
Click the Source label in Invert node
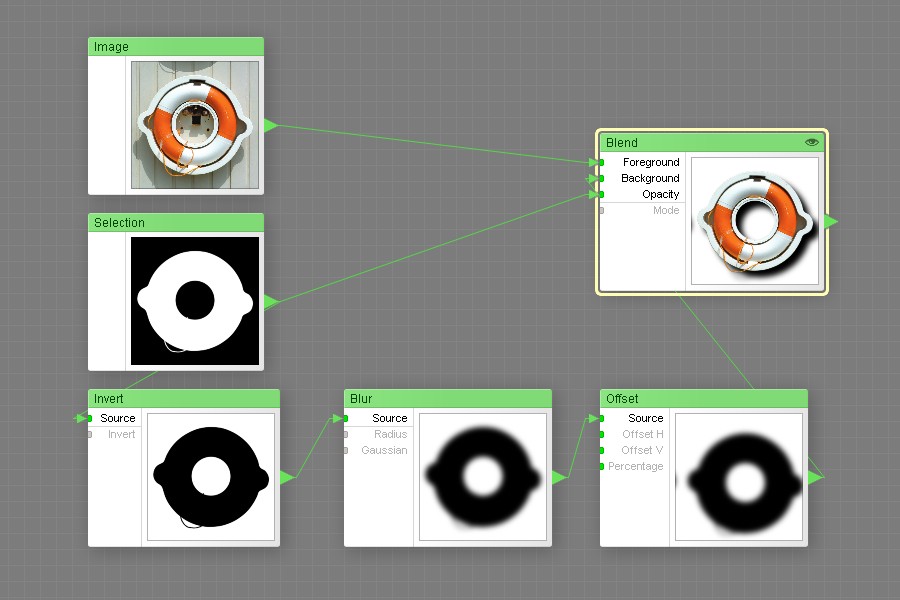click(x=118, y=419)
